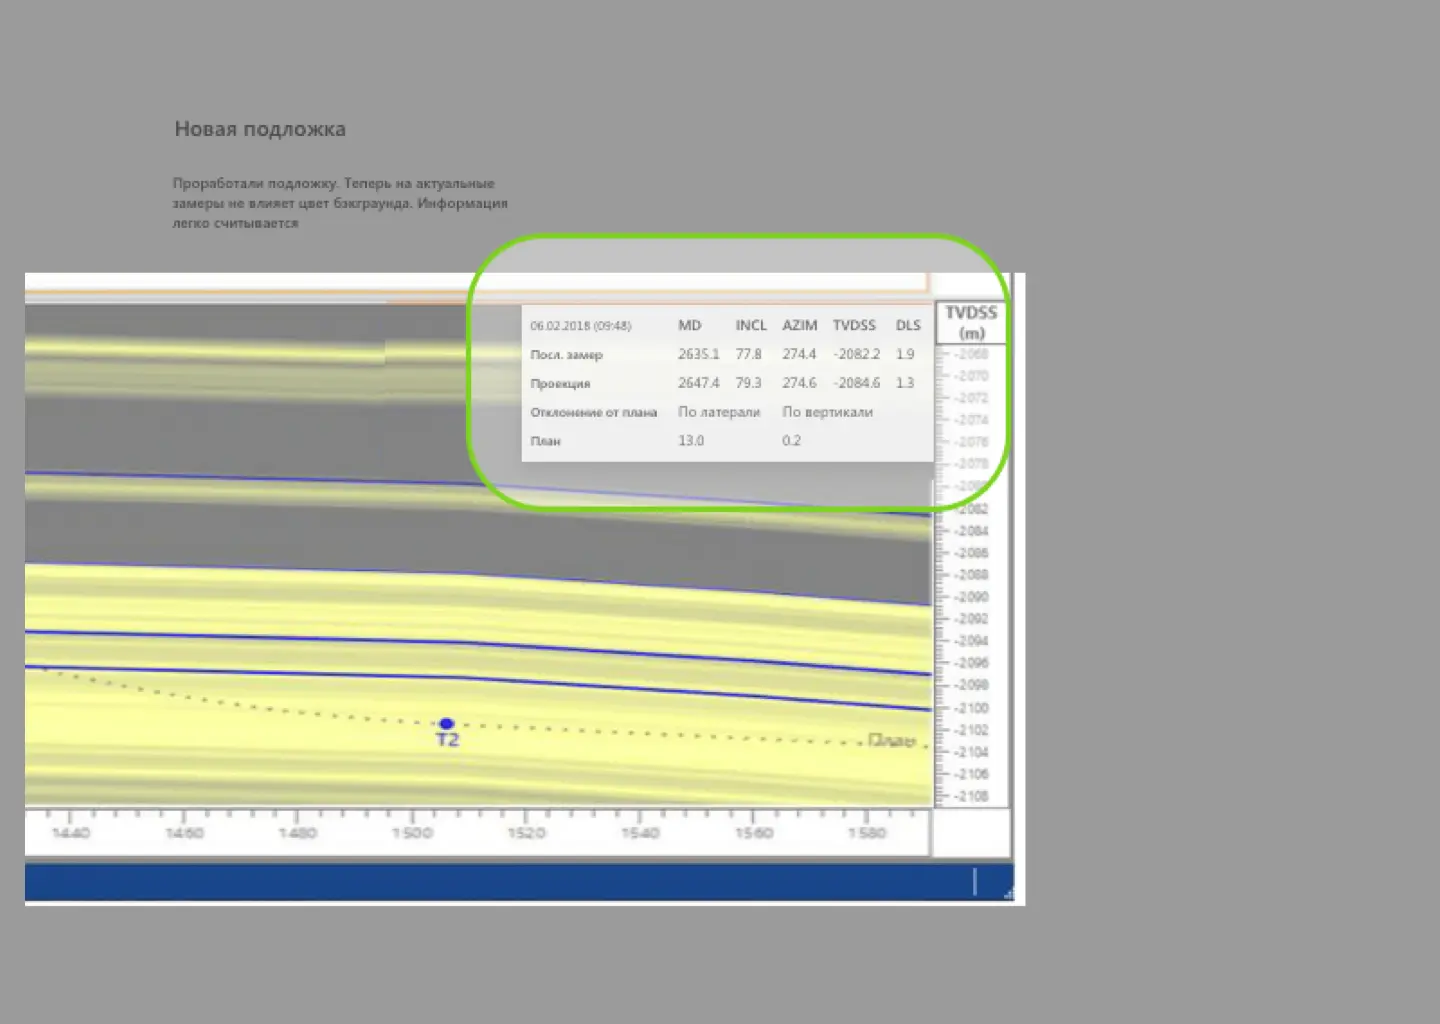Screen dimensions: 1440x1024
Task: Click the azimuth value 274.4
Action: click(x=799, y=354)
